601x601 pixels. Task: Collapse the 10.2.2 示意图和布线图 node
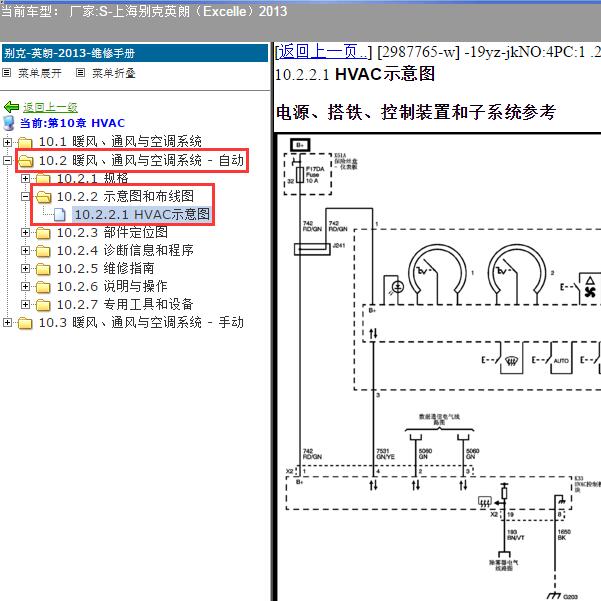coord(25,196)
